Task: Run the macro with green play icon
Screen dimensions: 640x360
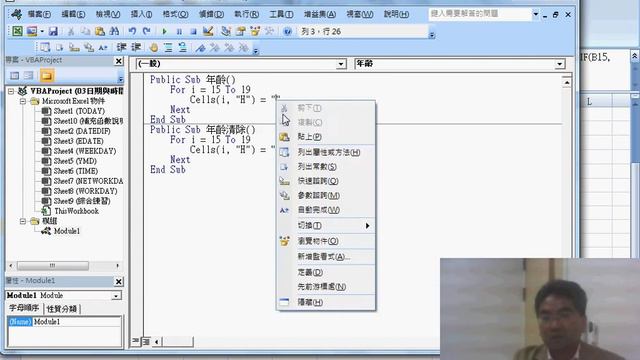Action: [164, 31]
